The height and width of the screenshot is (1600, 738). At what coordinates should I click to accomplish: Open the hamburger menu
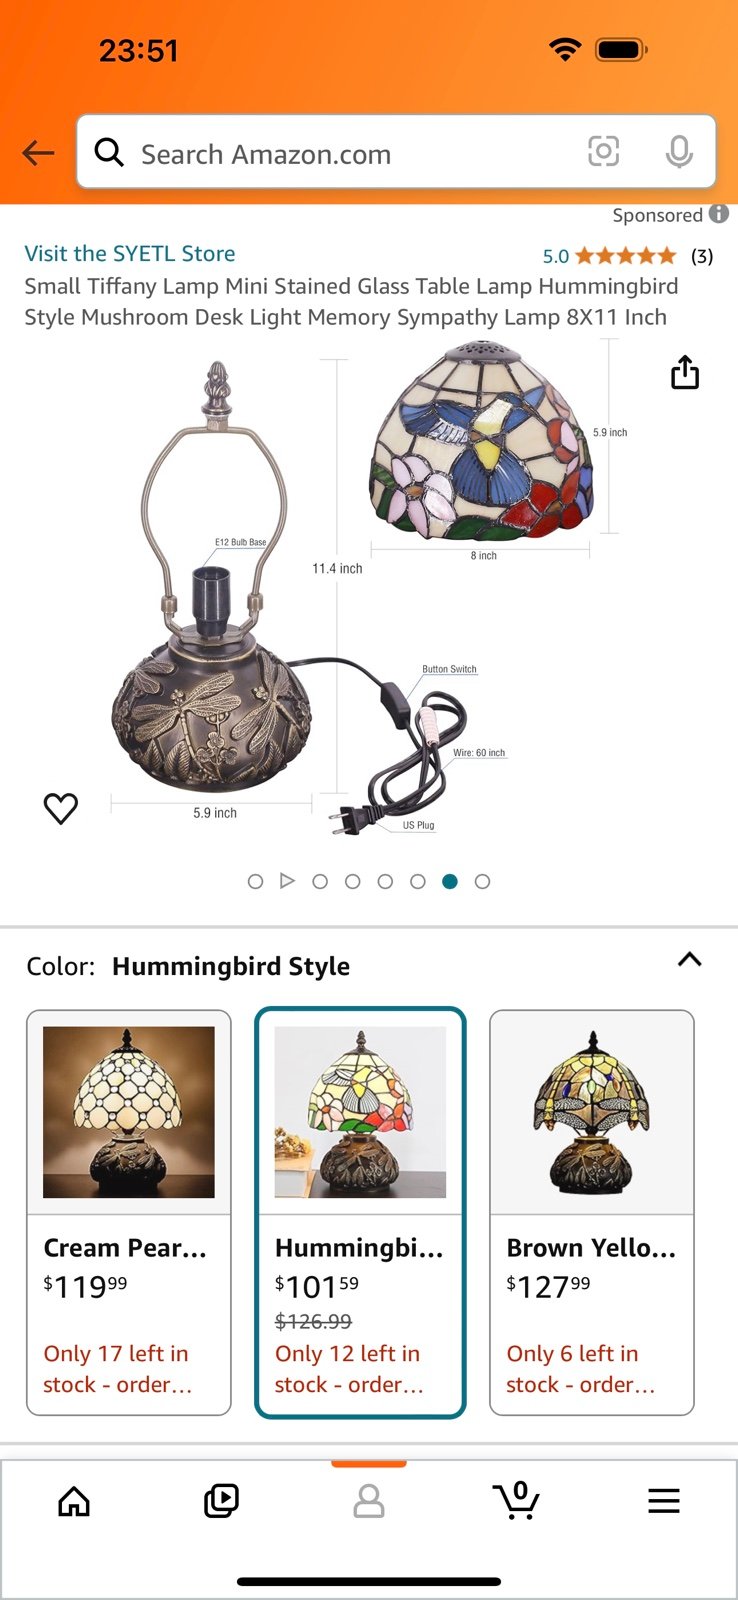pos(664,1501)
